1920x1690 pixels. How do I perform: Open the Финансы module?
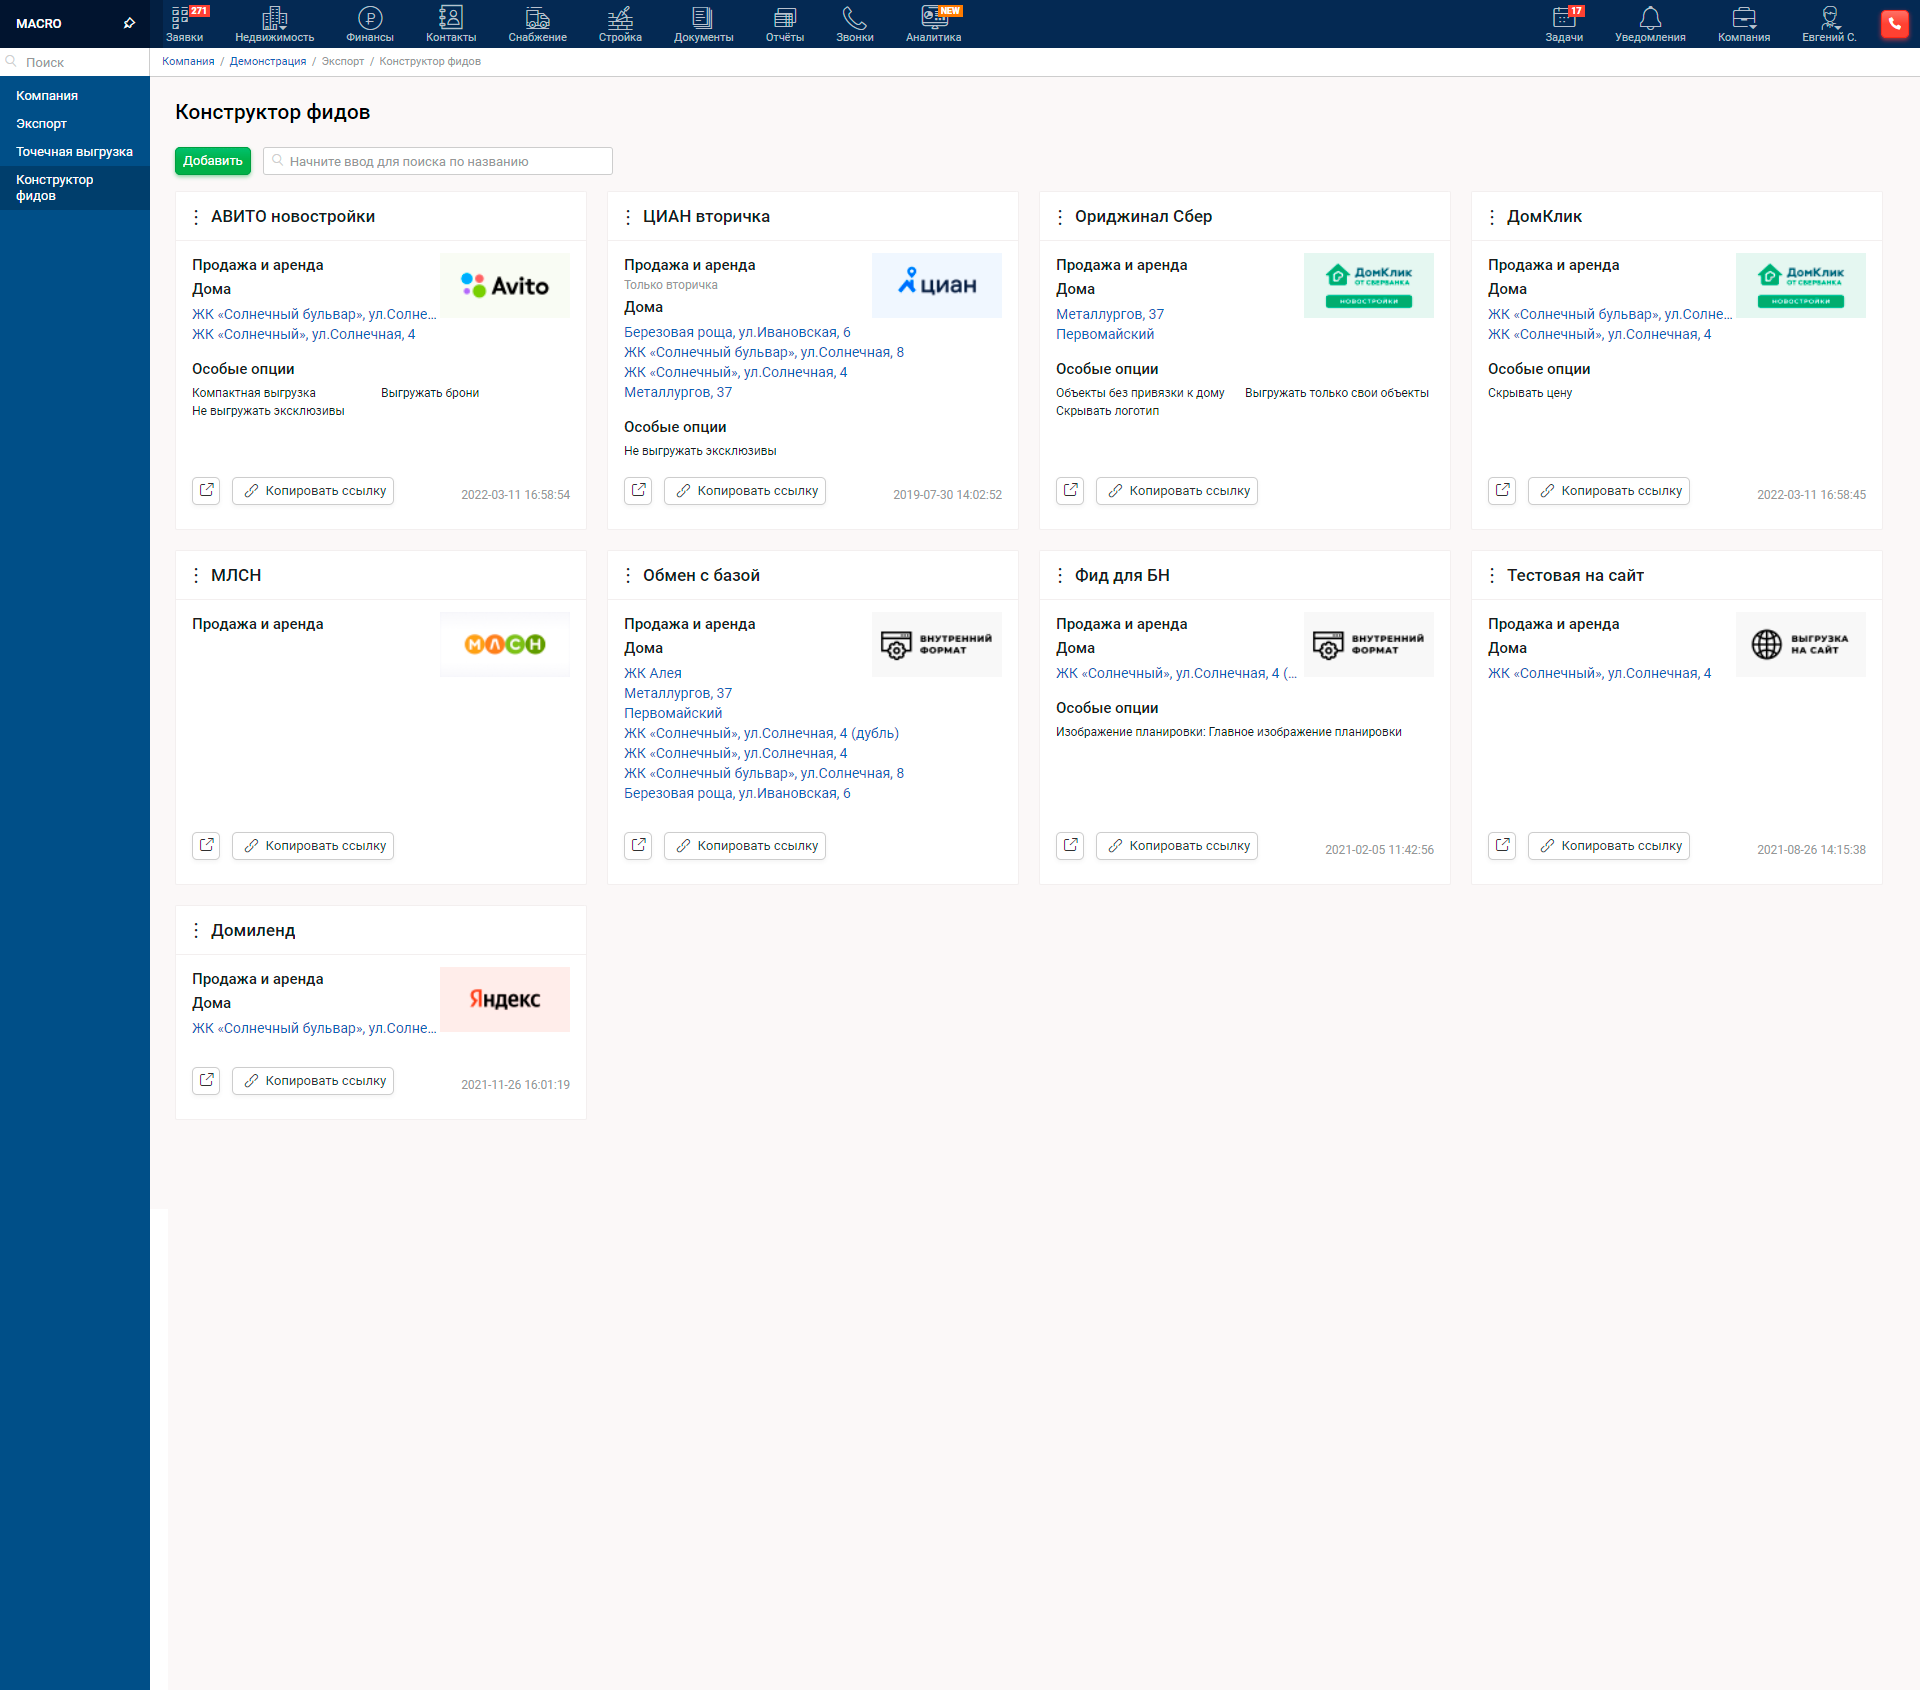click(369, 23)
